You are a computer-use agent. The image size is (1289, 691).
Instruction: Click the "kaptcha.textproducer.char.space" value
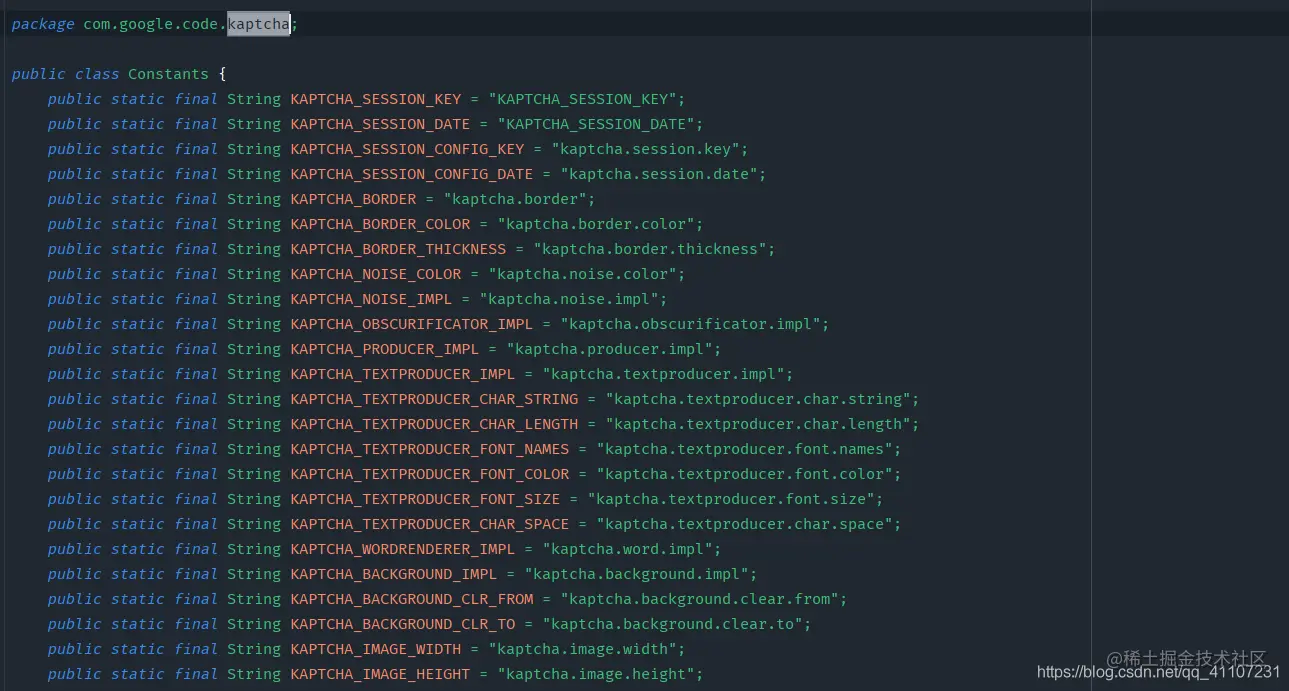745,524
